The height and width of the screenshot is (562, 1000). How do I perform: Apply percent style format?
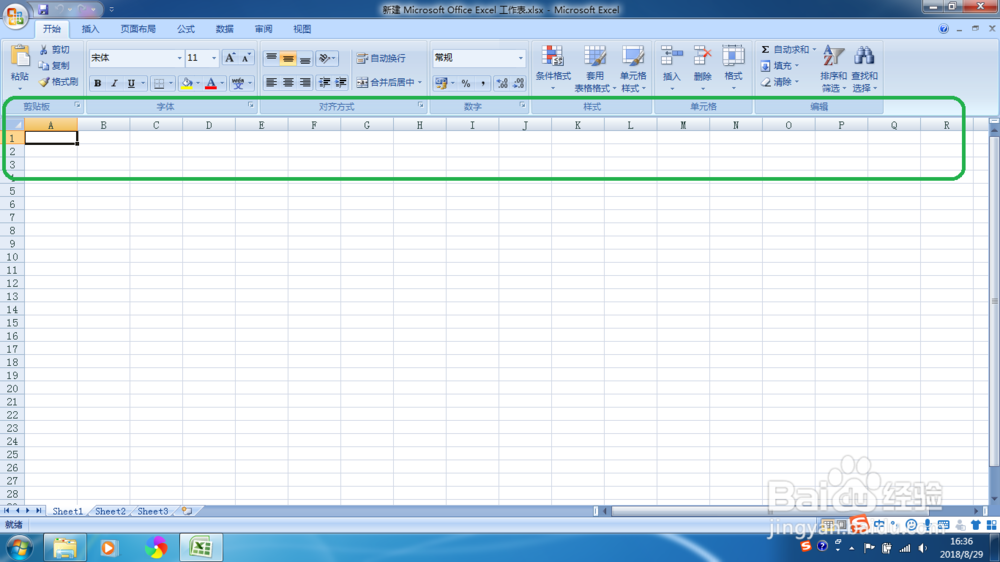coord(466,83)
